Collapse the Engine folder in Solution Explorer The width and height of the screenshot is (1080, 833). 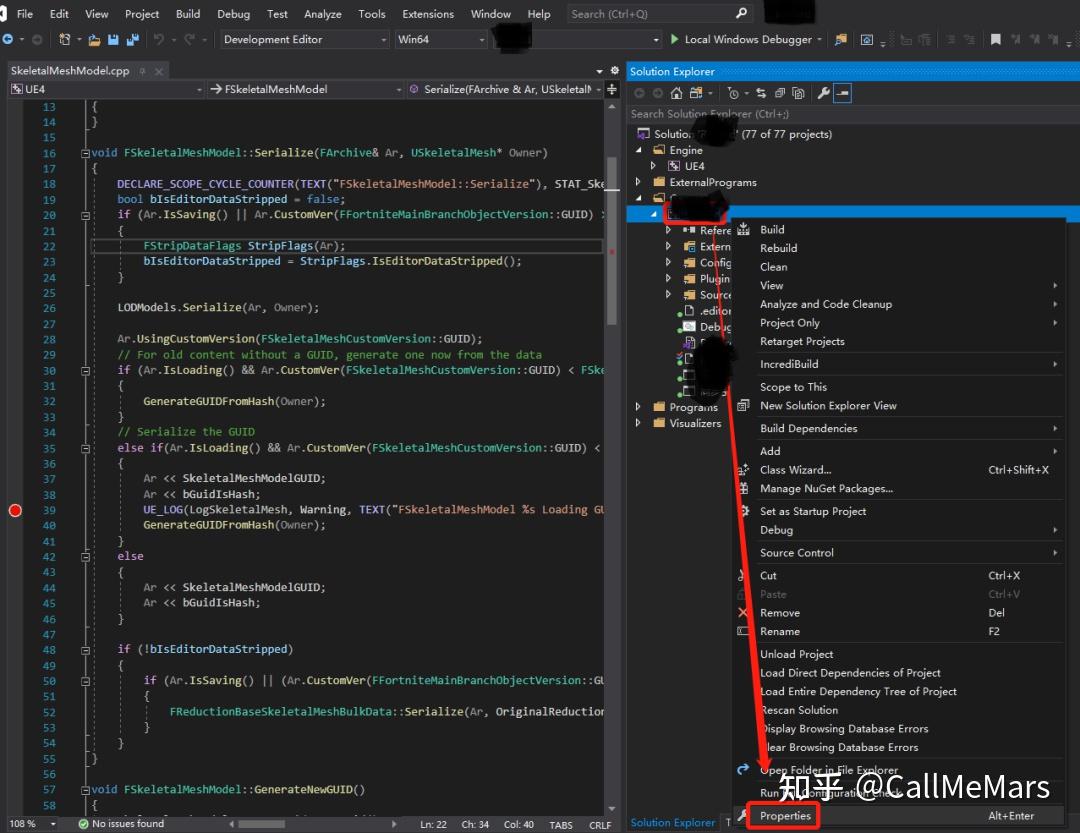tap(638, 150)
